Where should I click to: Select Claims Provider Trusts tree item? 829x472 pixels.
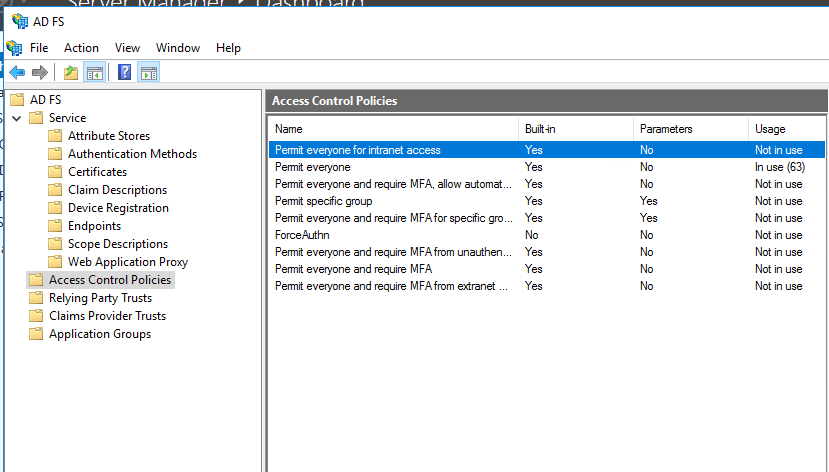107,316
